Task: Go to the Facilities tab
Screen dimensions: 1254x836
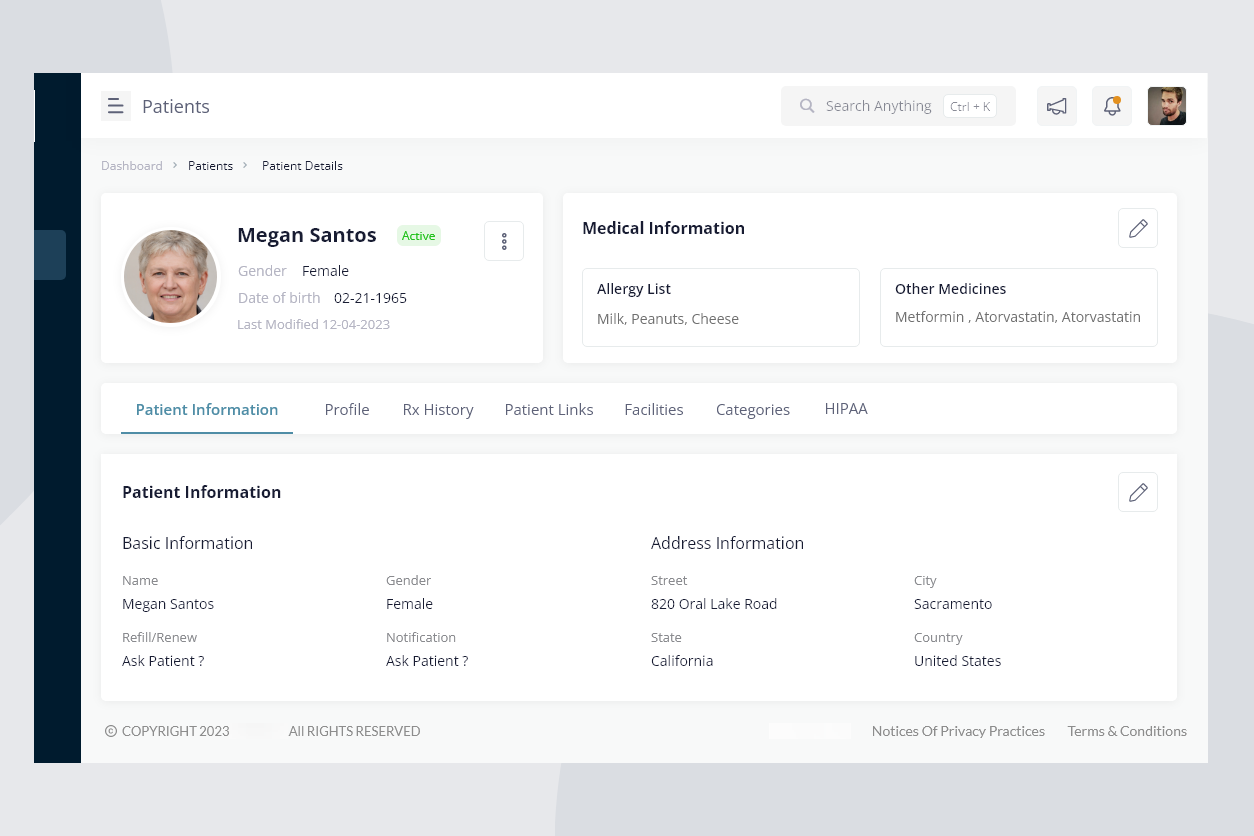Action: pos(654,409)
